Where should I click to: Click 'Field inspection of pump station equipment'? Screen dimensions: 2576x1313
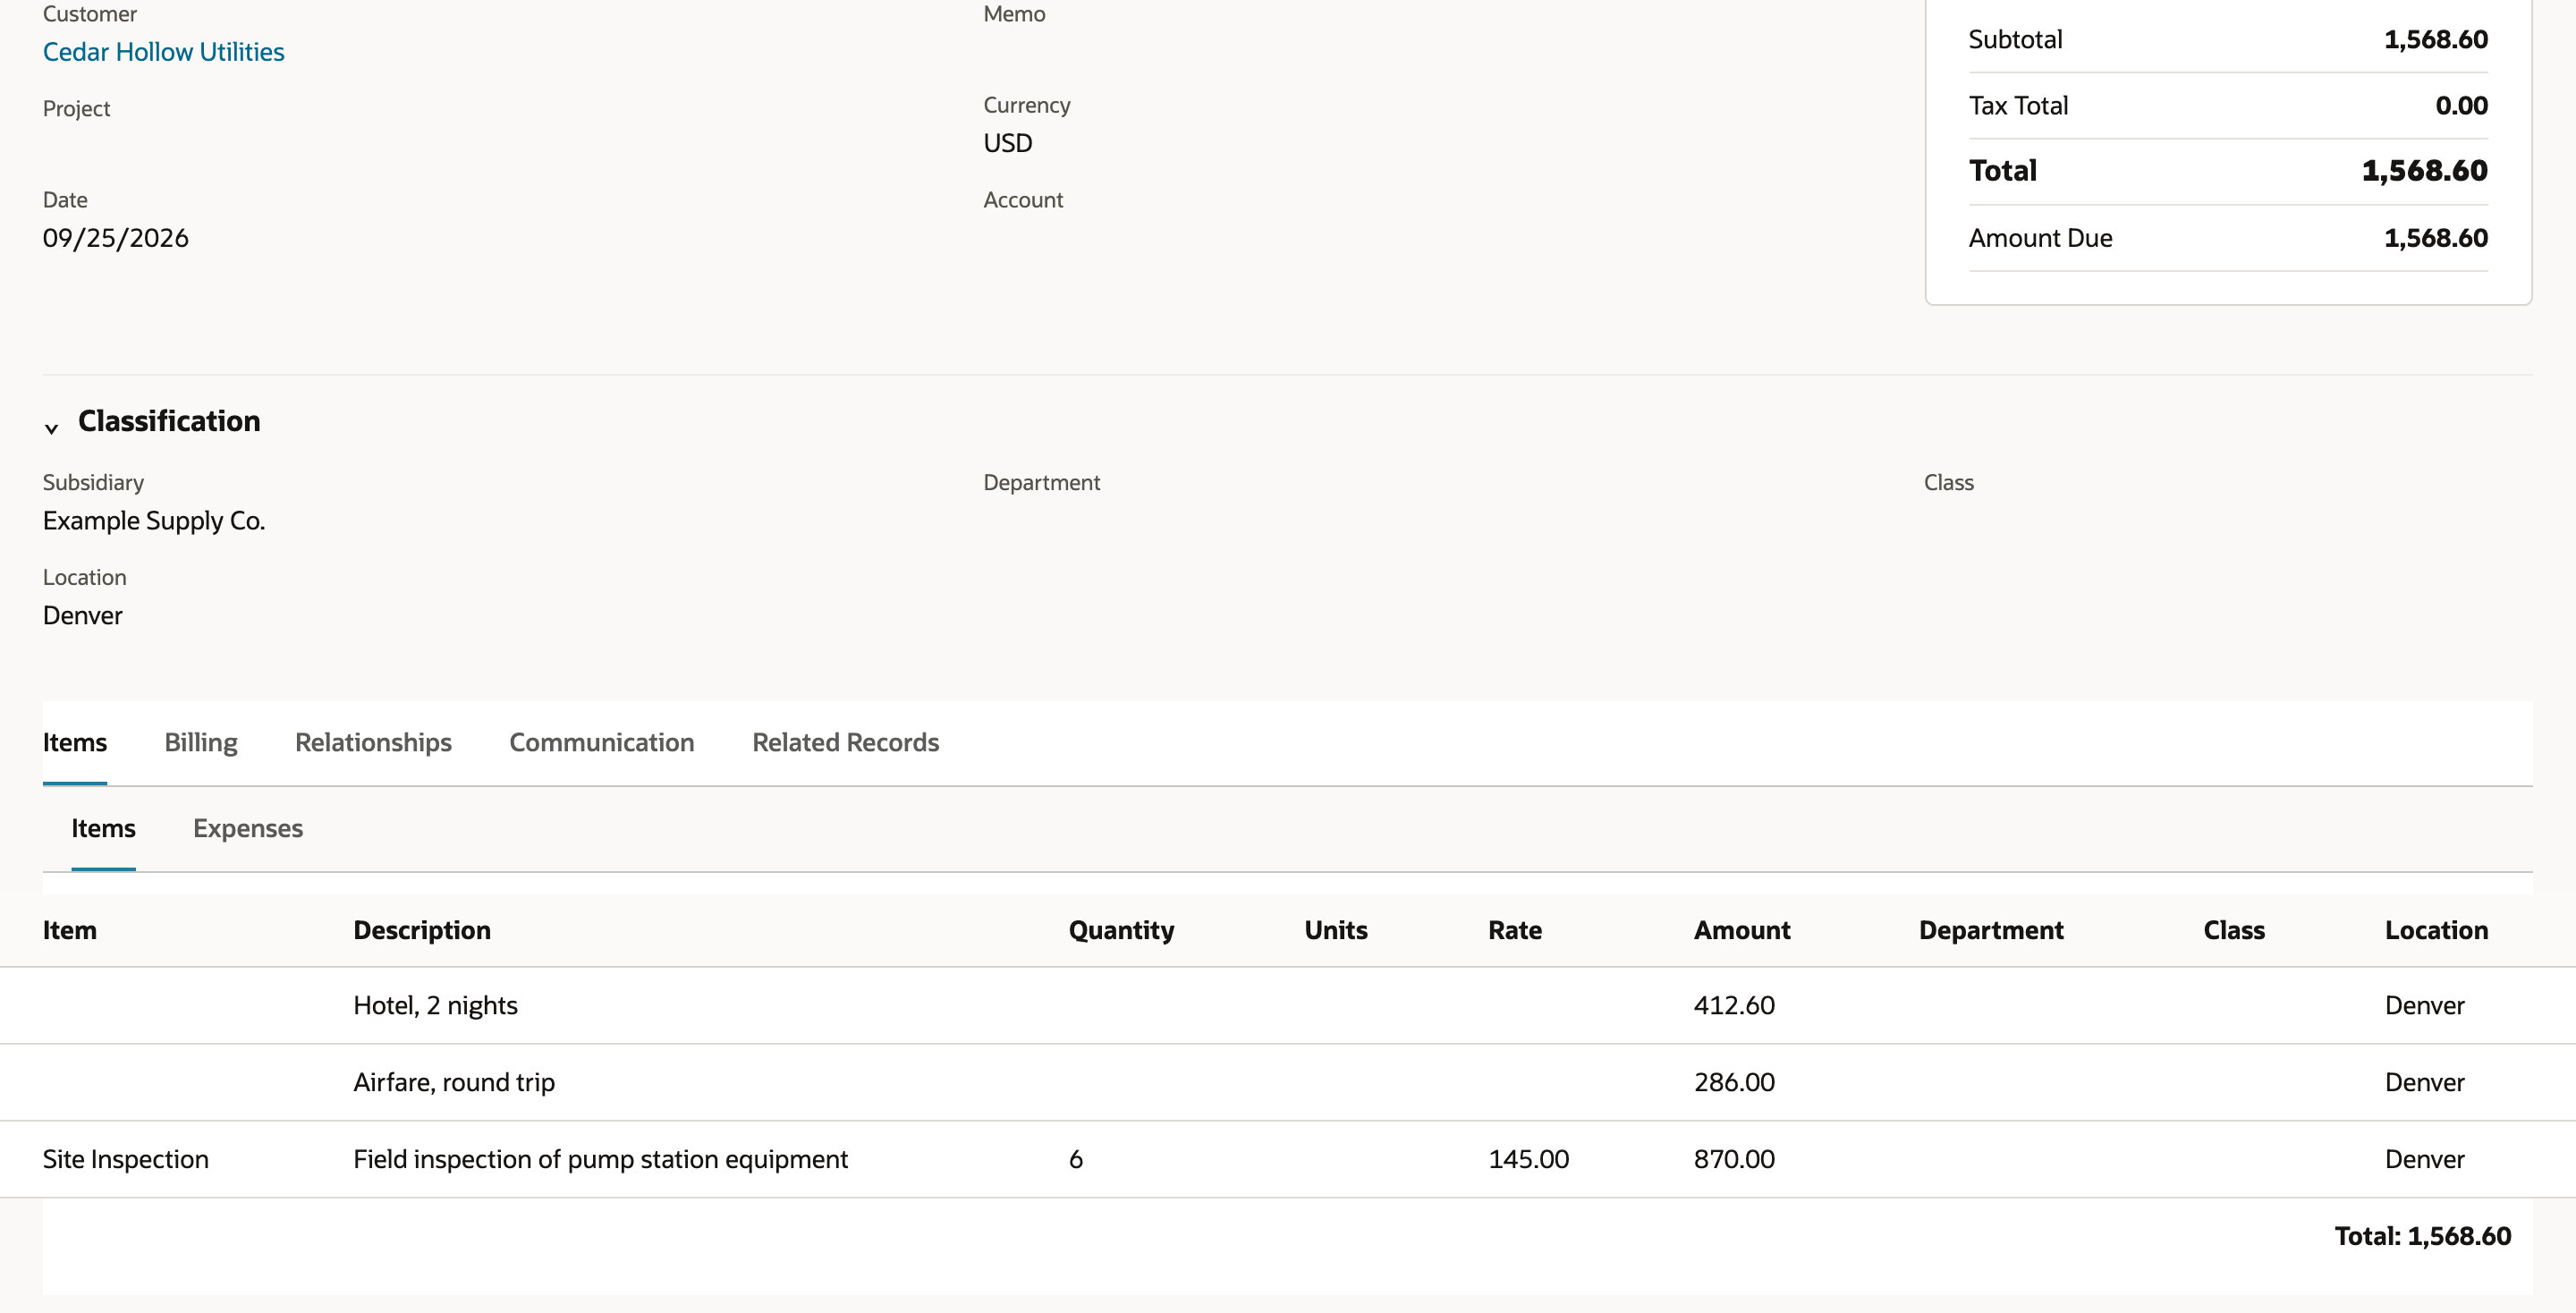click(x=600, y=1159)
